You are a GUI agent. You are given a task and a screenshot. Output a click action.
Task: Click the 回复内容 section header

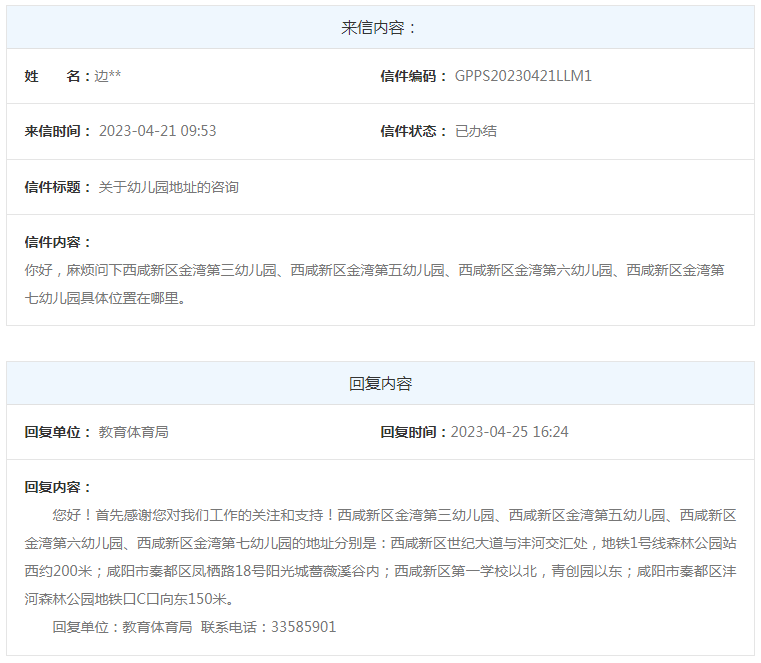pos(380,383)
